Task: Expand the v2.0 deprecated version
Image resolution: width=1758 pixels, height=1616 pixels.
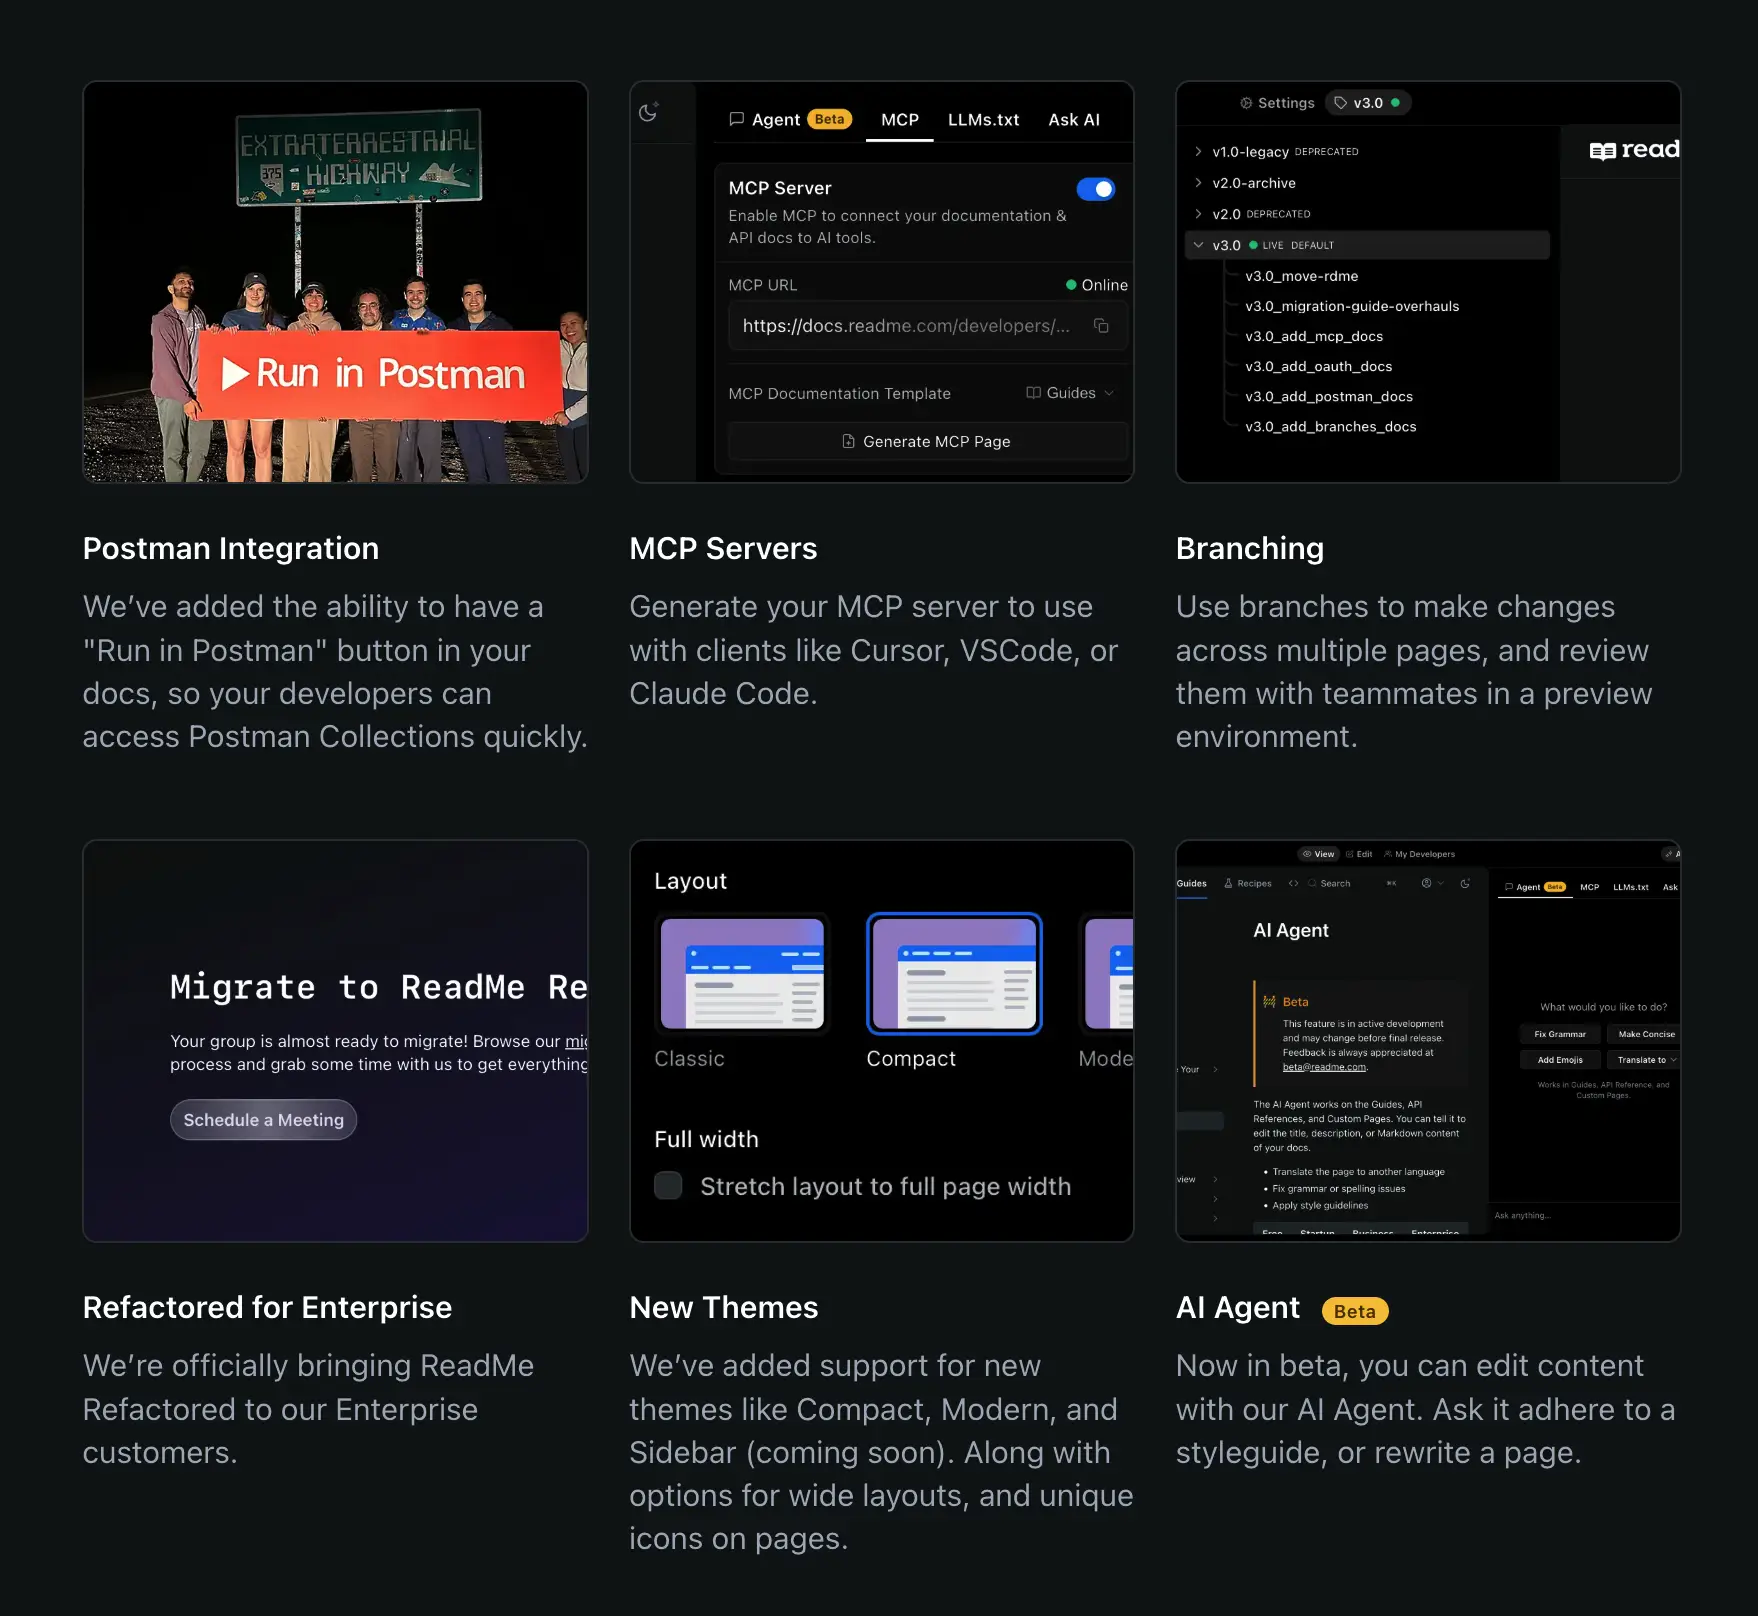Action: 1198,214
